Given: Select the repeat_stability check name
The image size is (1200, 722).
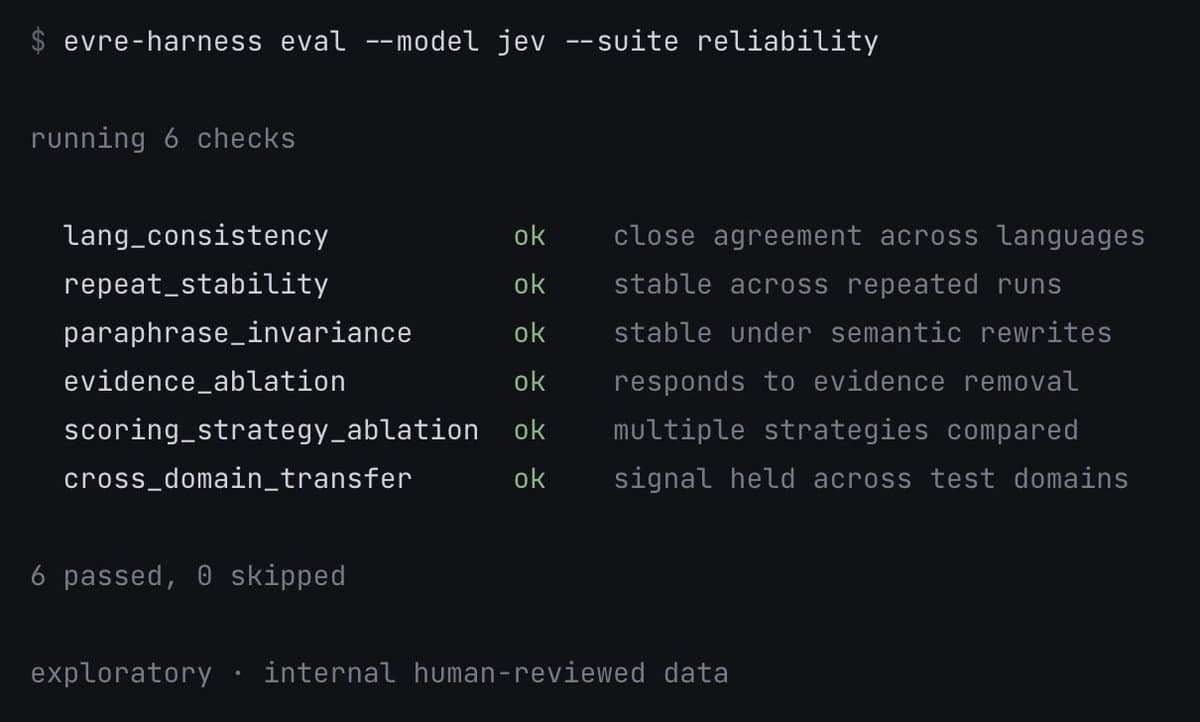Looking at the screenshot, I should click(196, 285).
